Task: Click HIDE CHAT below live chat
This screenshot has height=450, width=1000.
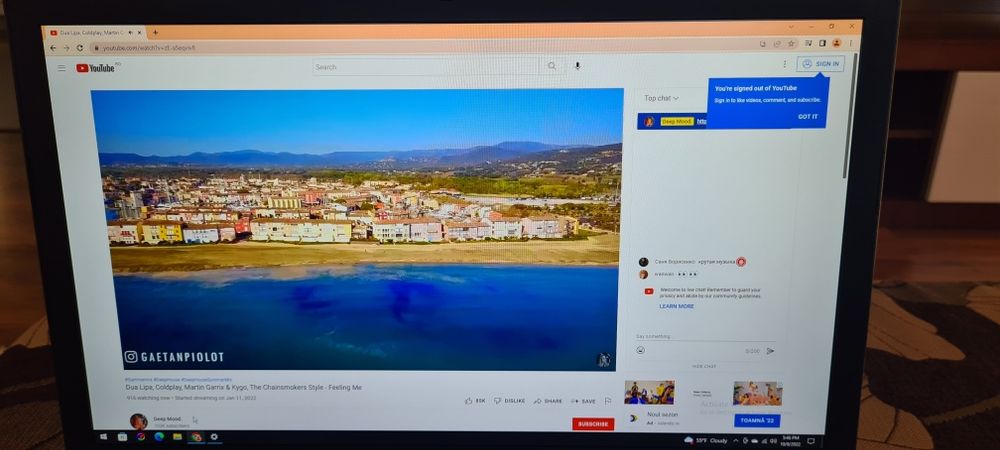Action: 704,367
